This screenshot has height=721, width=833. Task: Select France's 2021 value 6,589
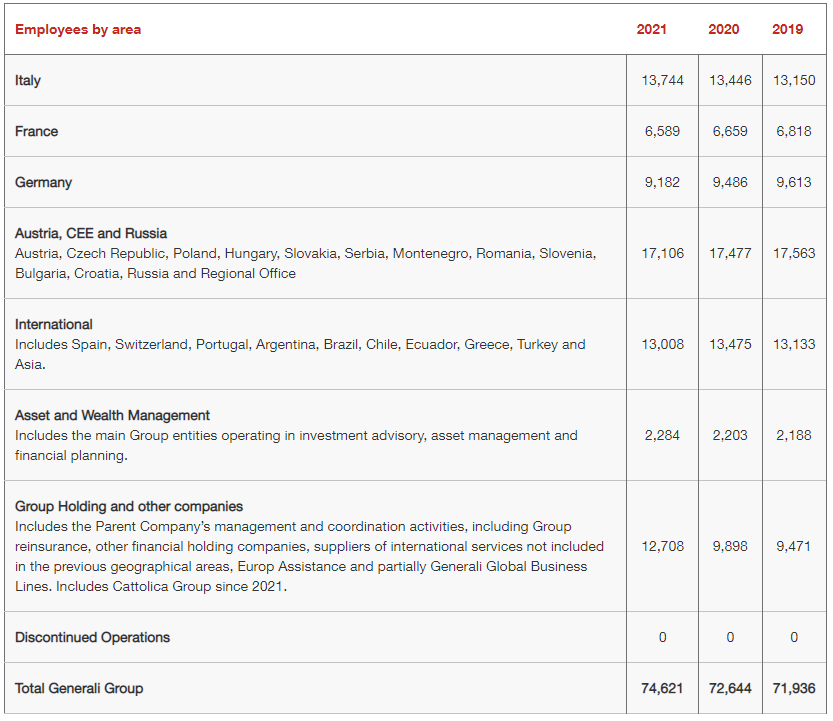662,131
